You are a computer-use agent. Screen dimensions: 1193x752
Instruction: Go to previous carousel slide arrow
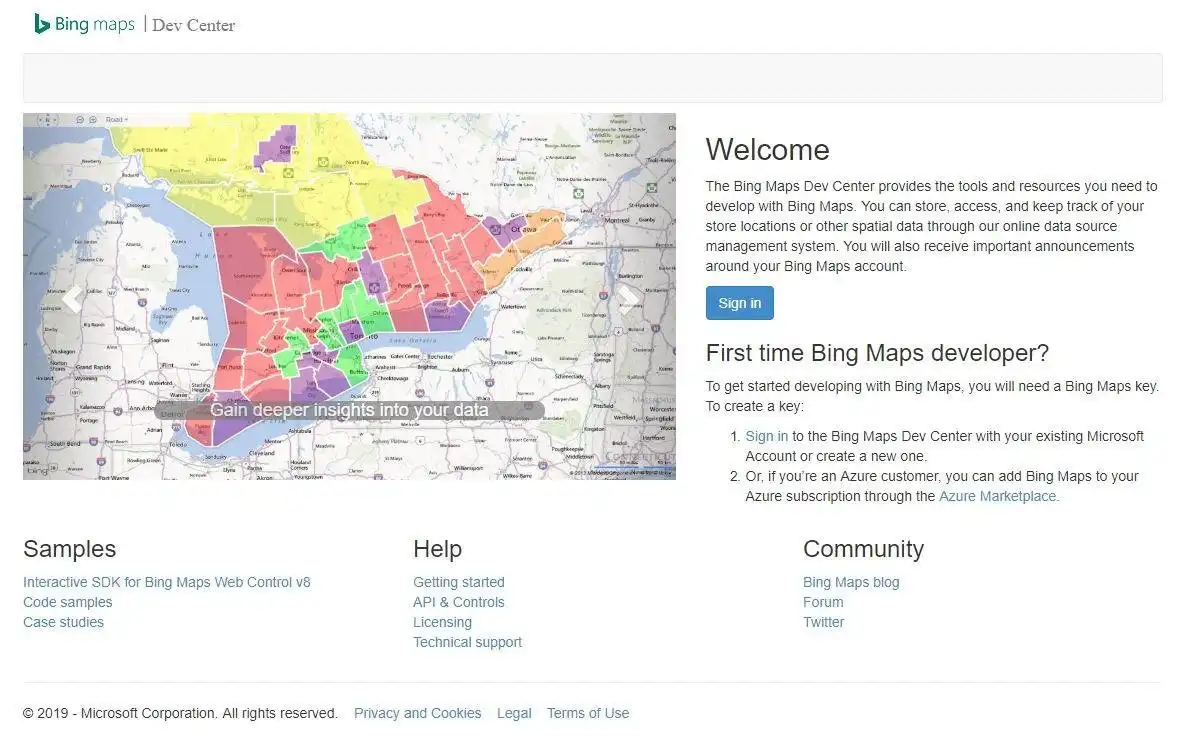pyautogui.click(x=72, y=298)
